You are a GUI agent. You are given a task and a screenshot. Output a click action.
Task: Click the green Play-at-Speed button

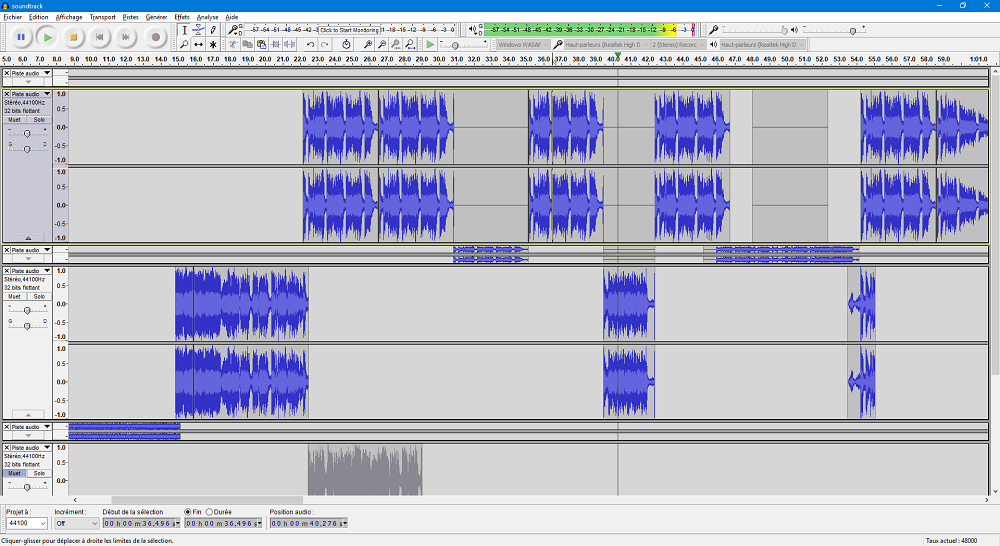point(430,45)
